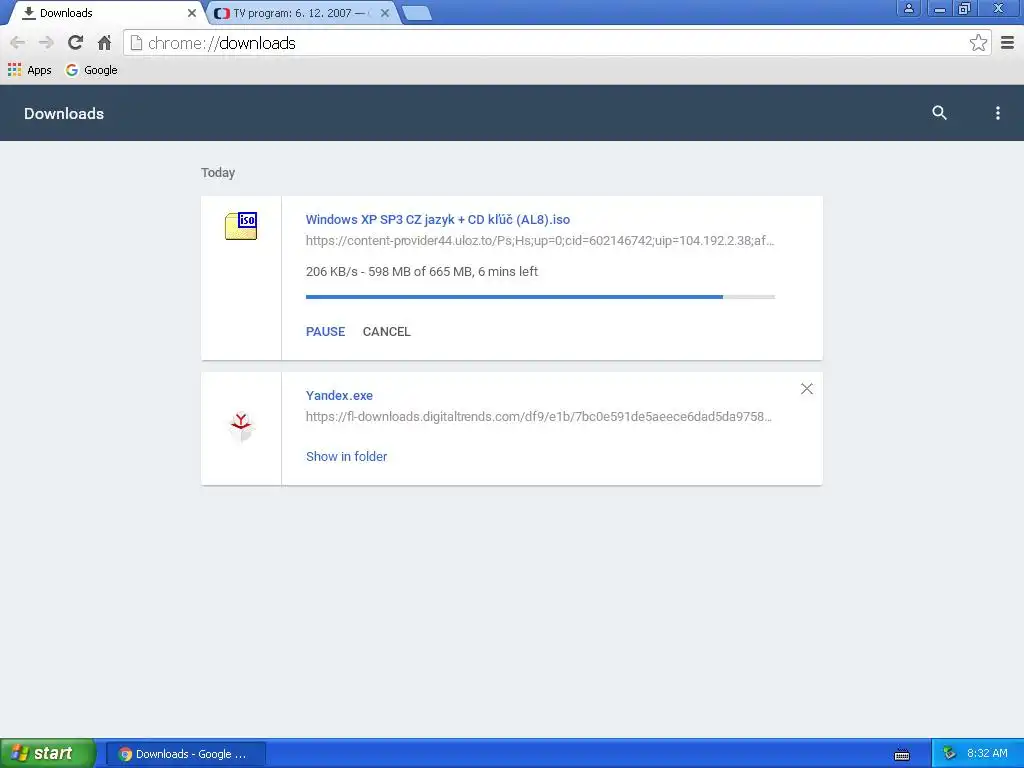
Task: Reload the downloads page
Action: [x=75, y=43]
